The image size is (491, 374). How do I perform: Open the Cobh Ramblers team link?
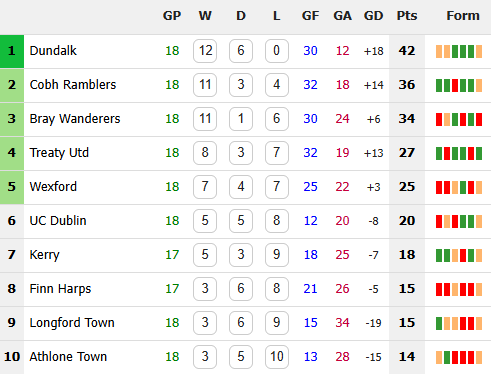coord(73,85)
